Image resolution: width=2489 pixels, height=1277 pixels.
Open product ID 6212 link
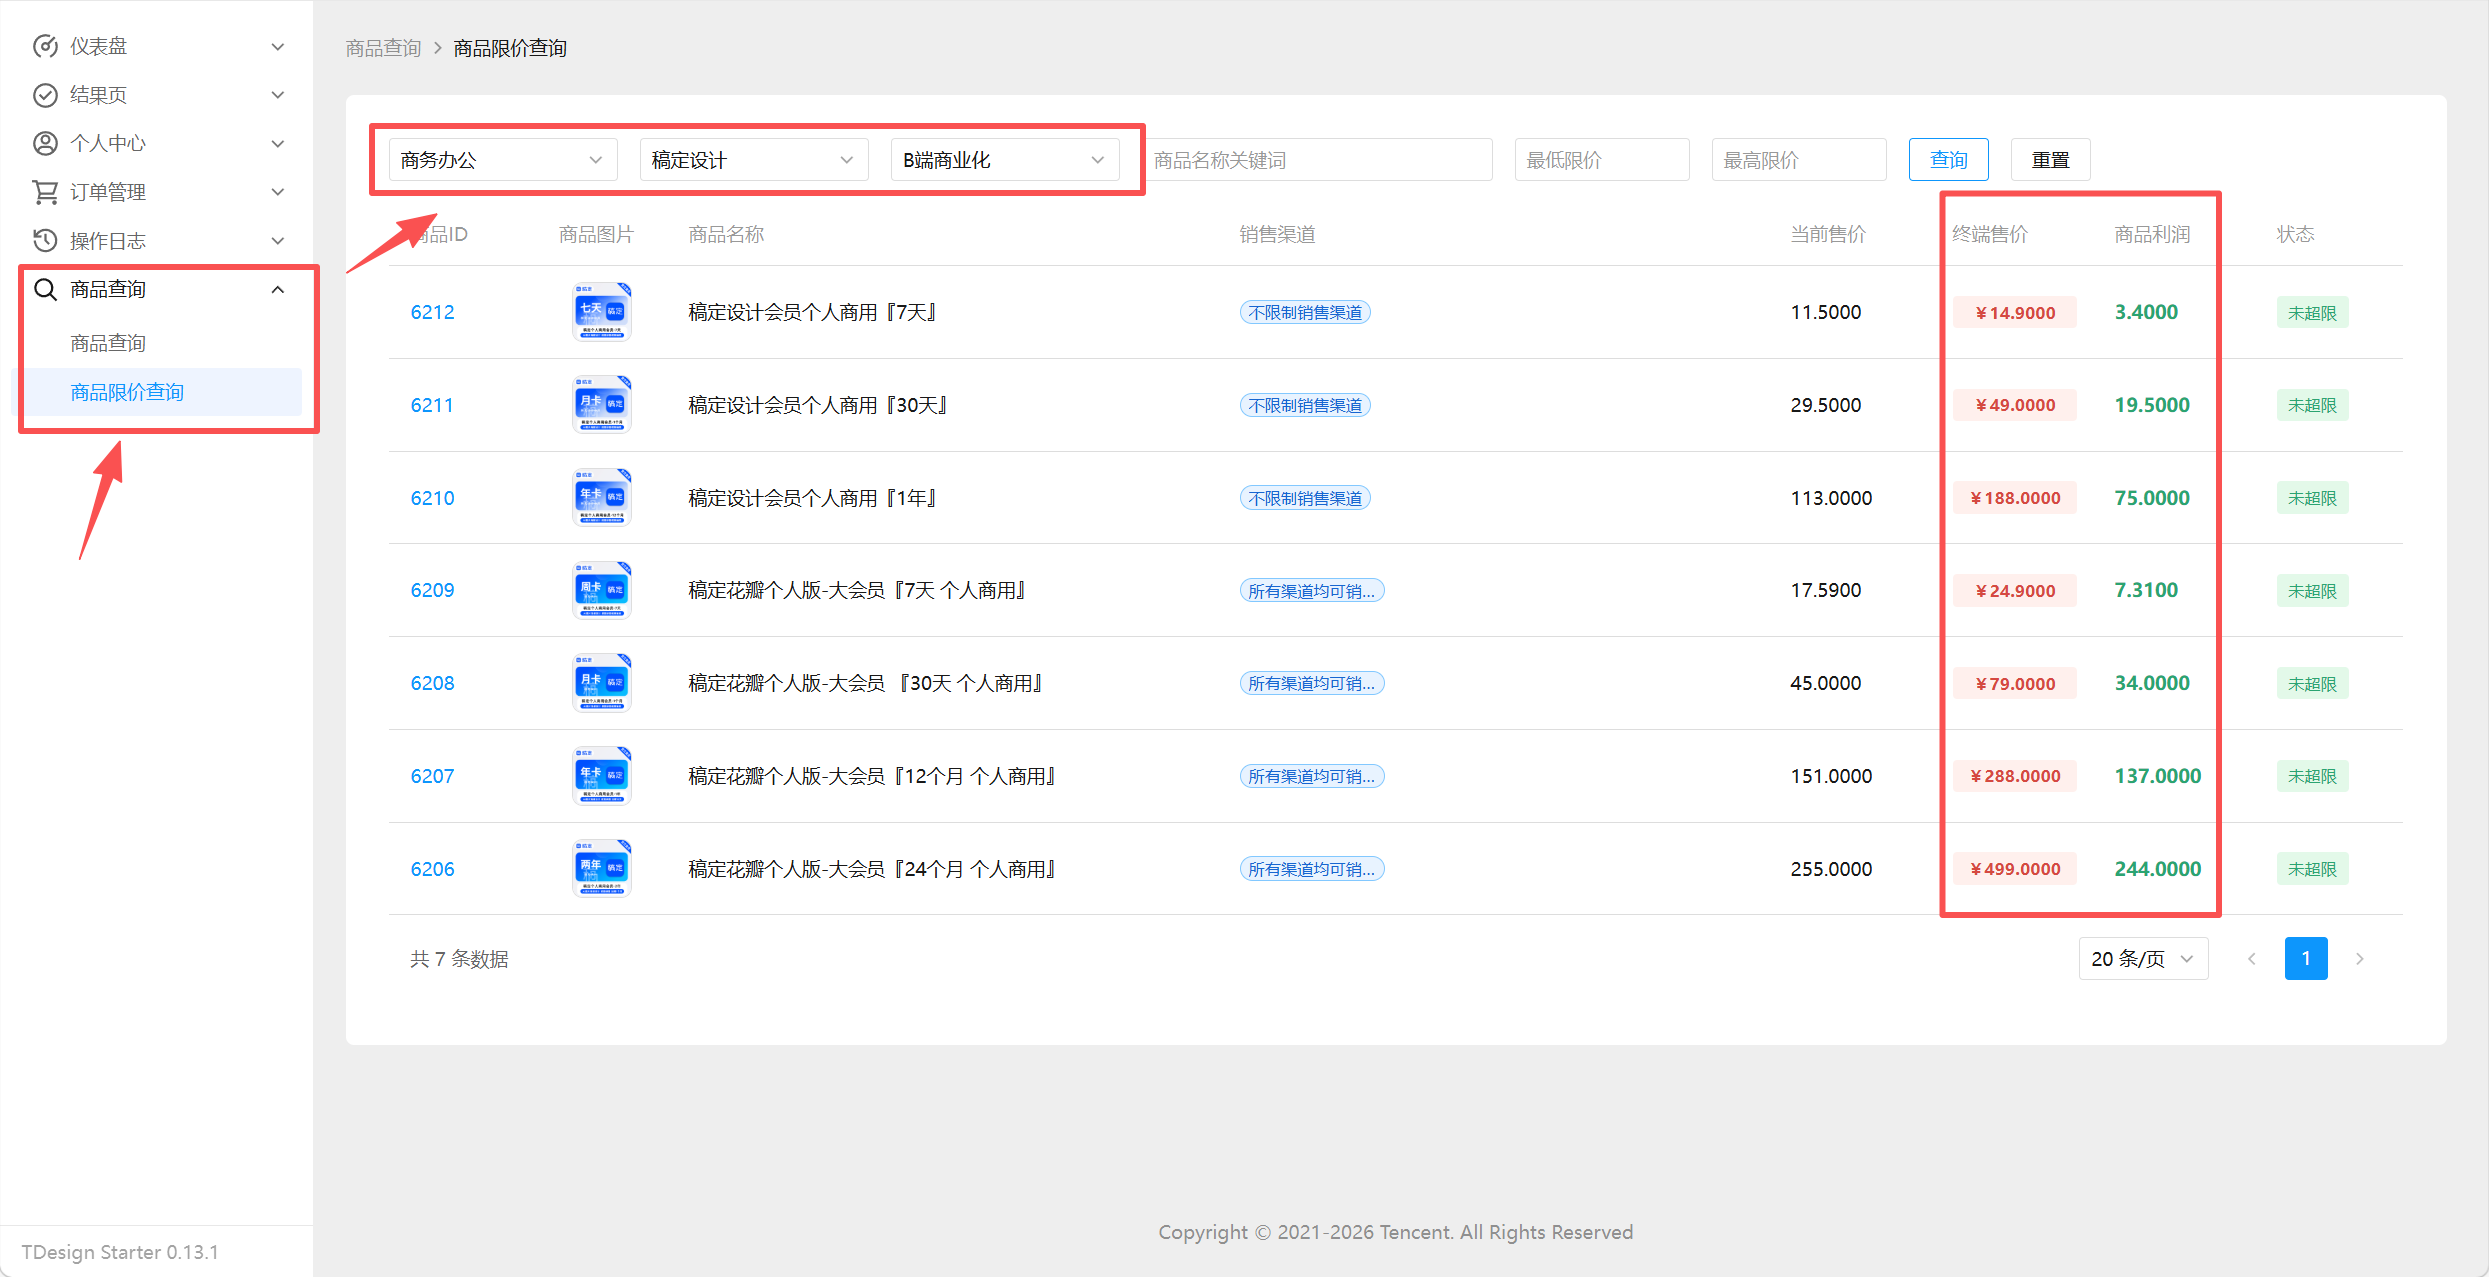tap(432, 312)
